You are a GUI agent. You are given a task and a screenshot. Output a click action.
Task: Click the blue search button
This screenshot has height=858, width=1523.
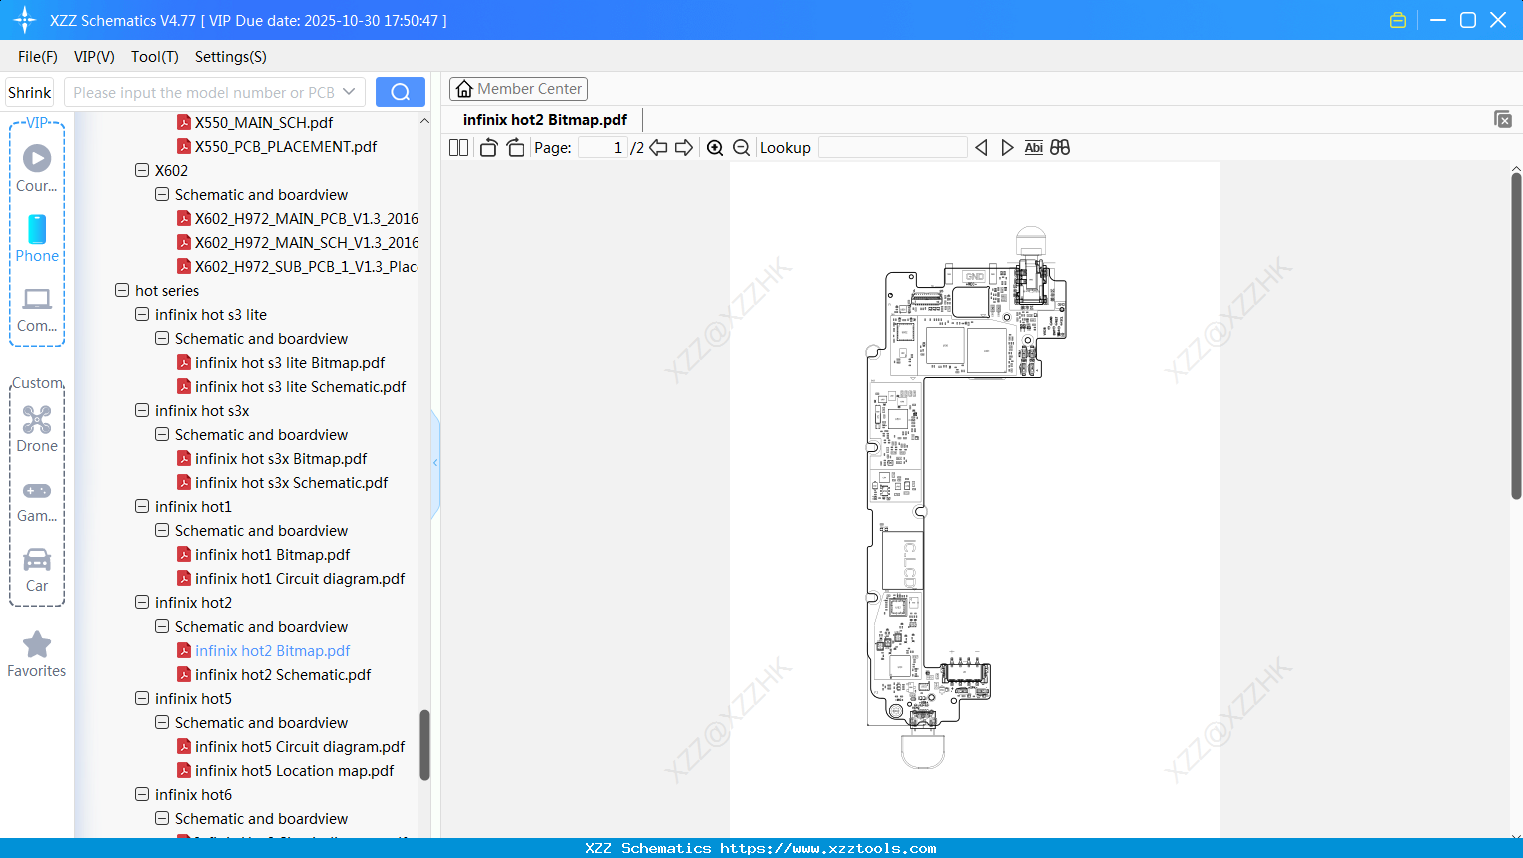399,91
